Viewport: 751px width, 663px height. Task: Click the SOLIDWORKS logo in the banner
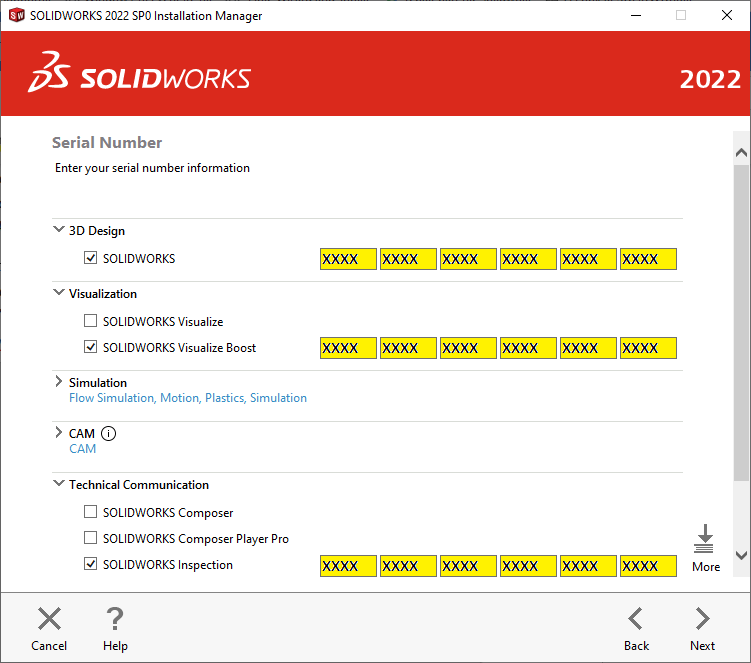point(140,79)
